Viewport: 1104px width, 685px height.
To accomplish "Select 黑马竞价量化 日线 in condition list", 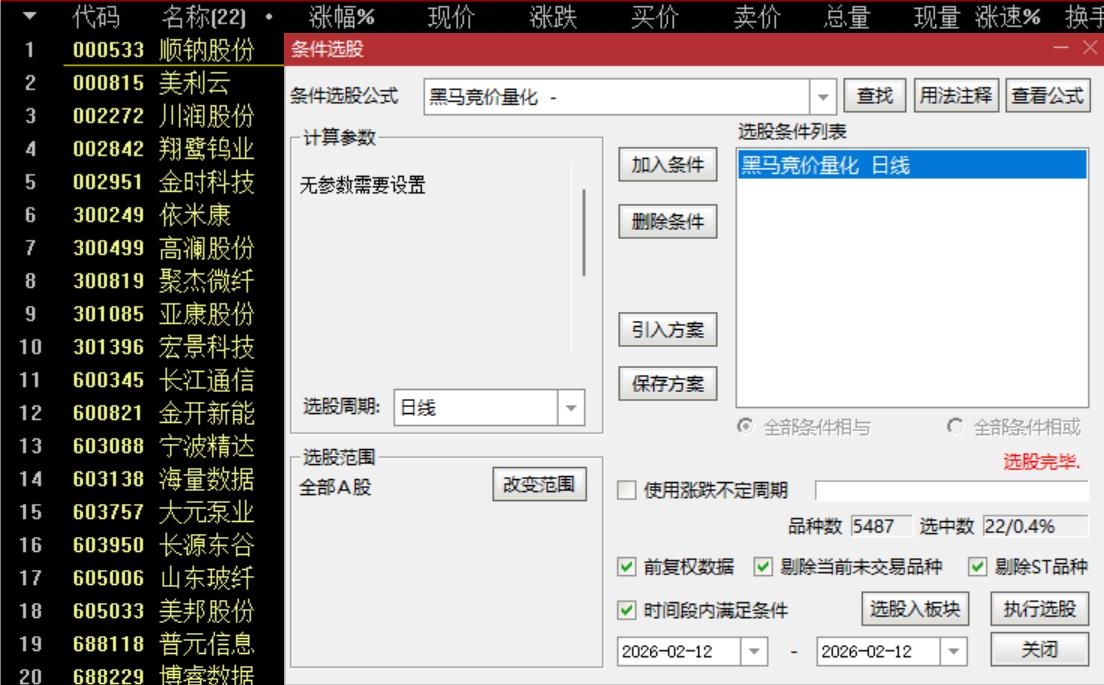I will [x=912, y=165].
